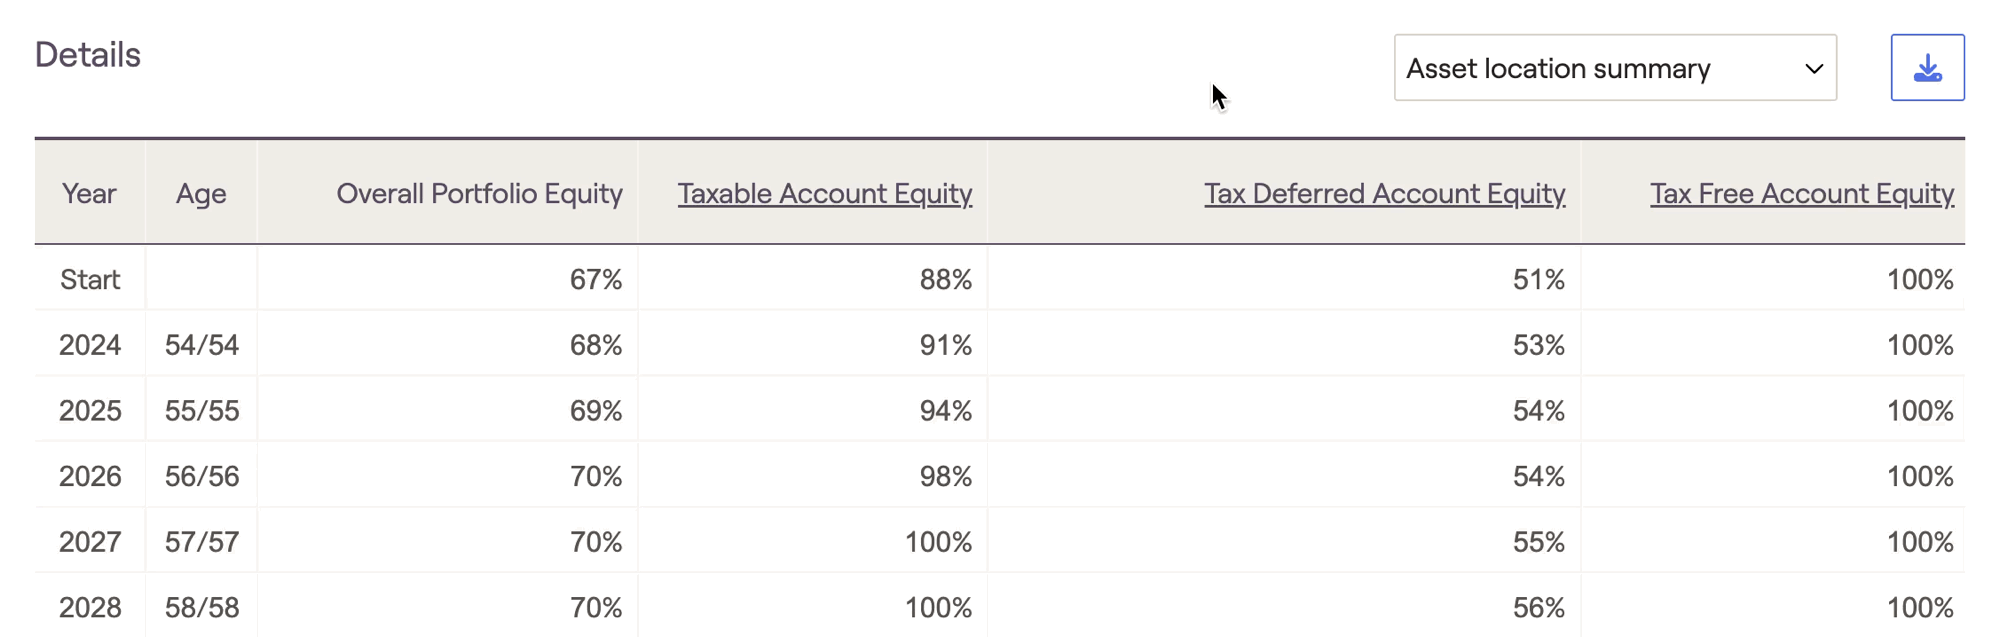Click the Age column header
Screen dimensions: 2000x637
(201, 193)
